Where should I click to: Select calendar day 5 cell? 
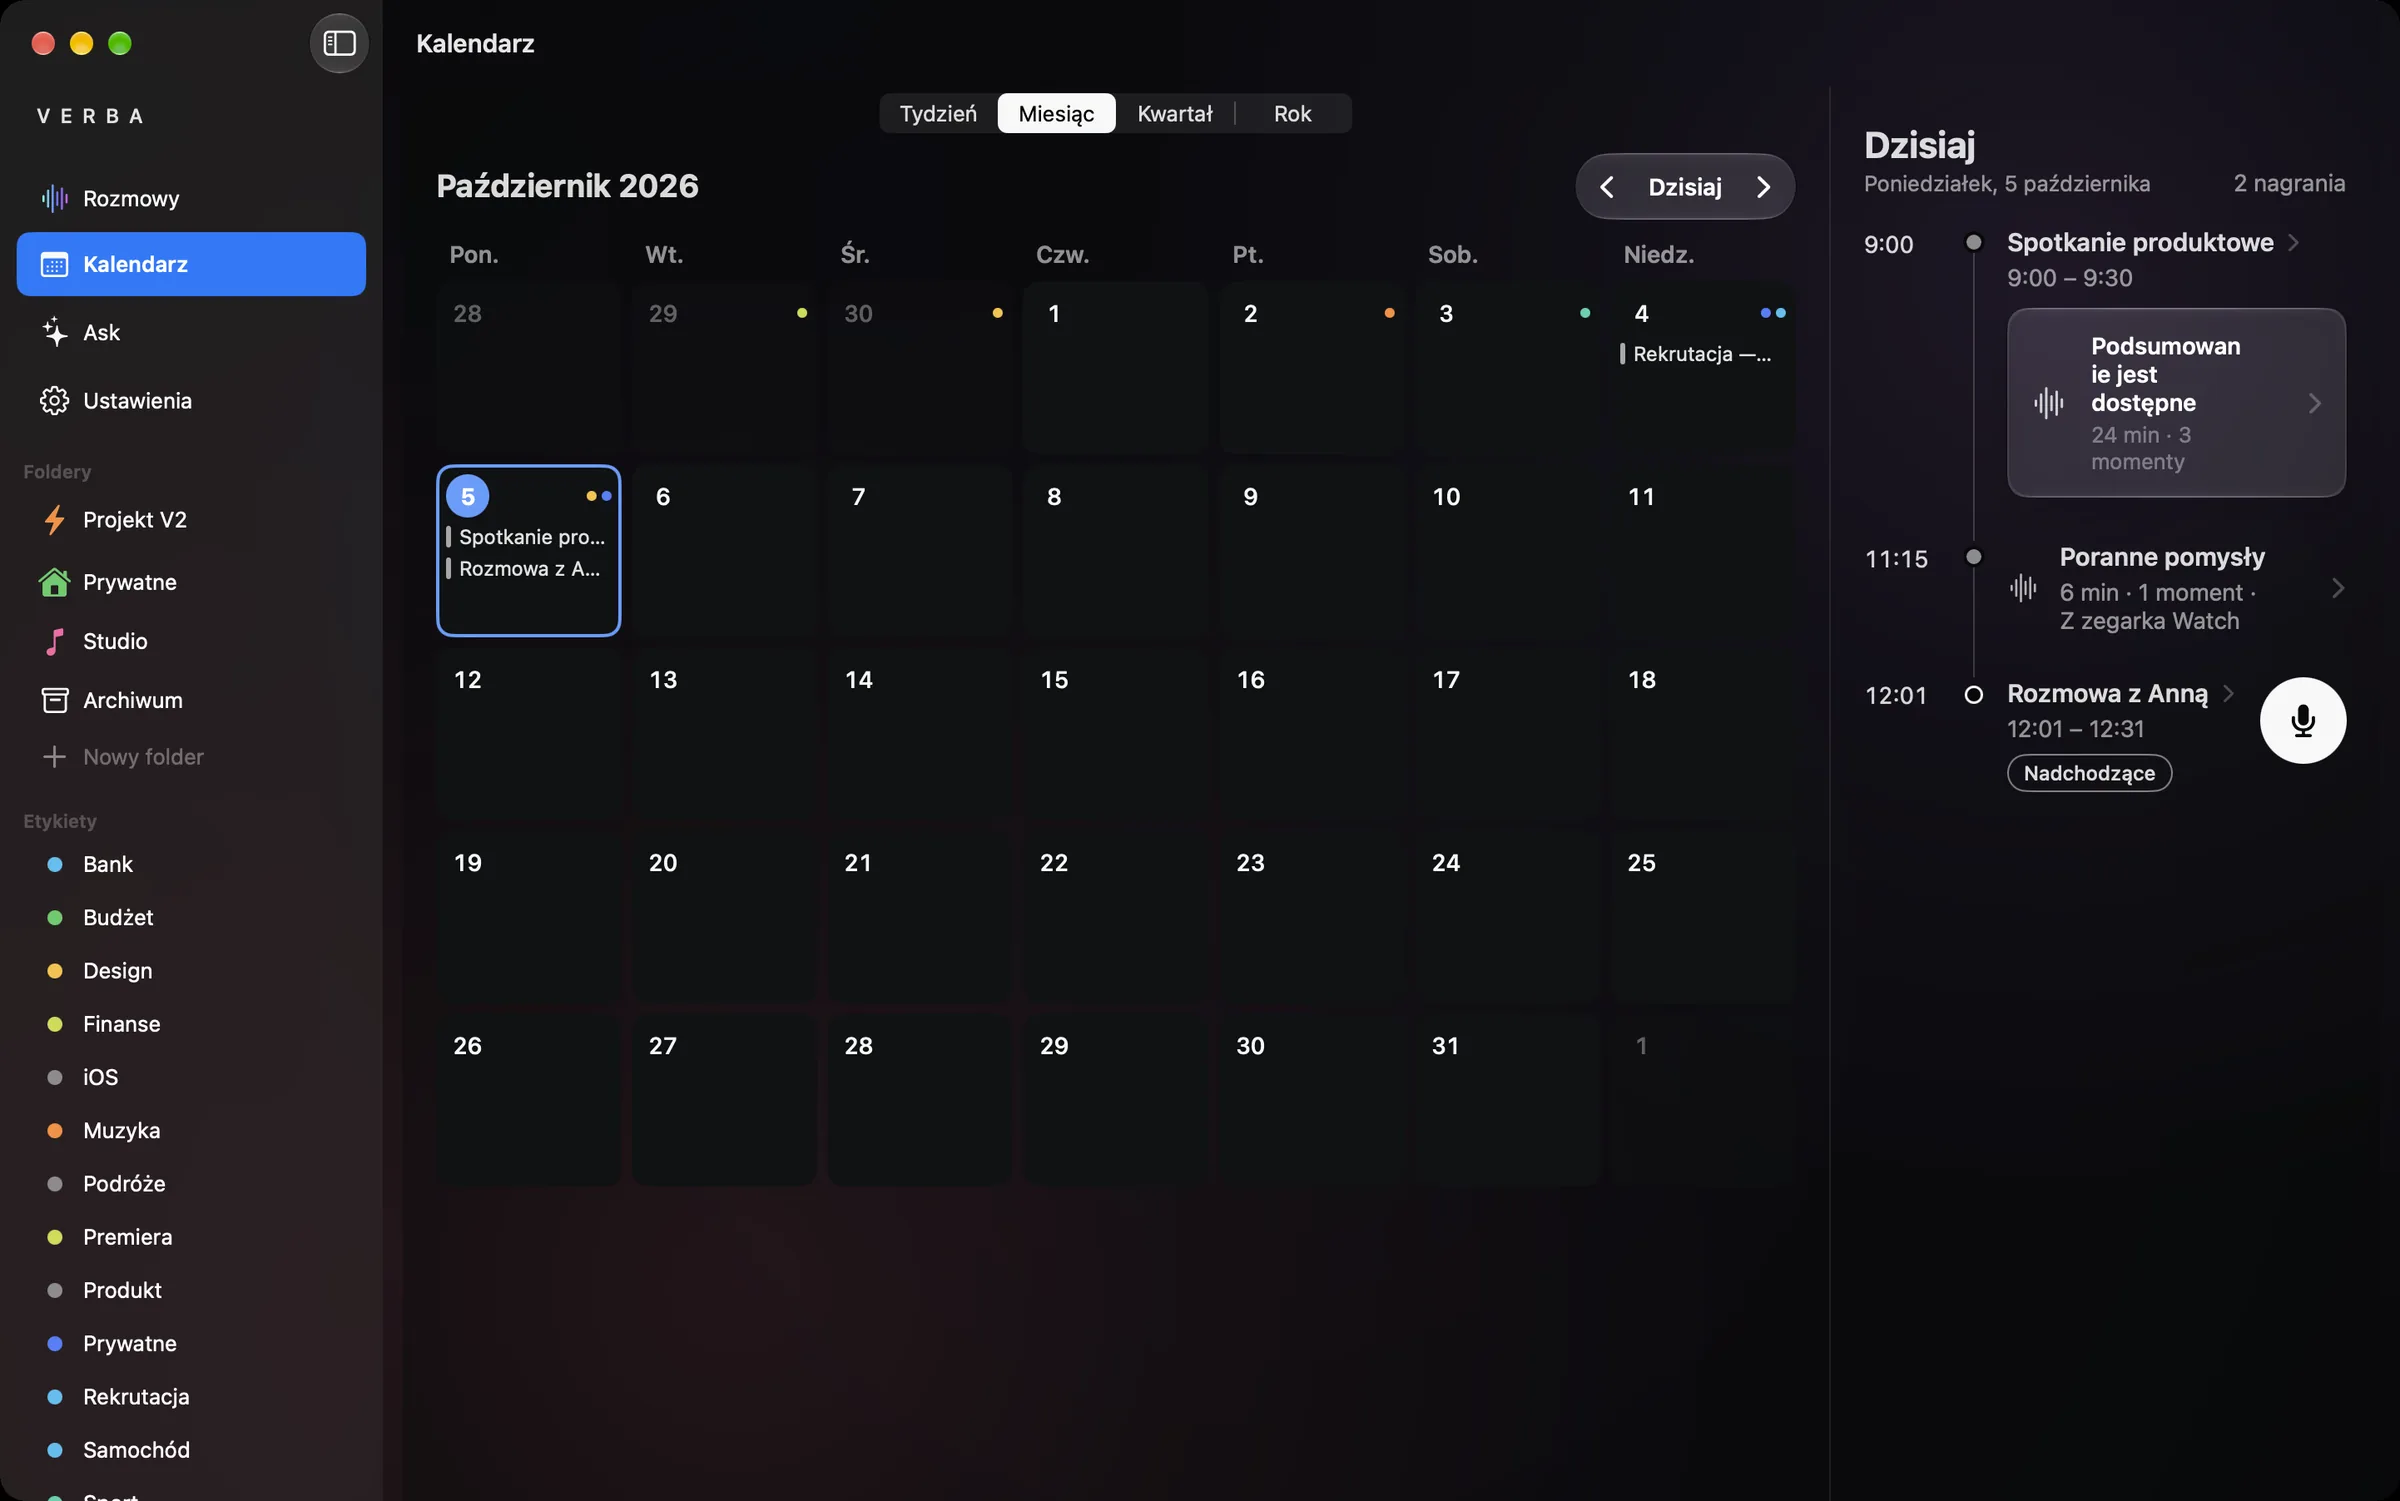pyautogui.click(x=528, y=550)
